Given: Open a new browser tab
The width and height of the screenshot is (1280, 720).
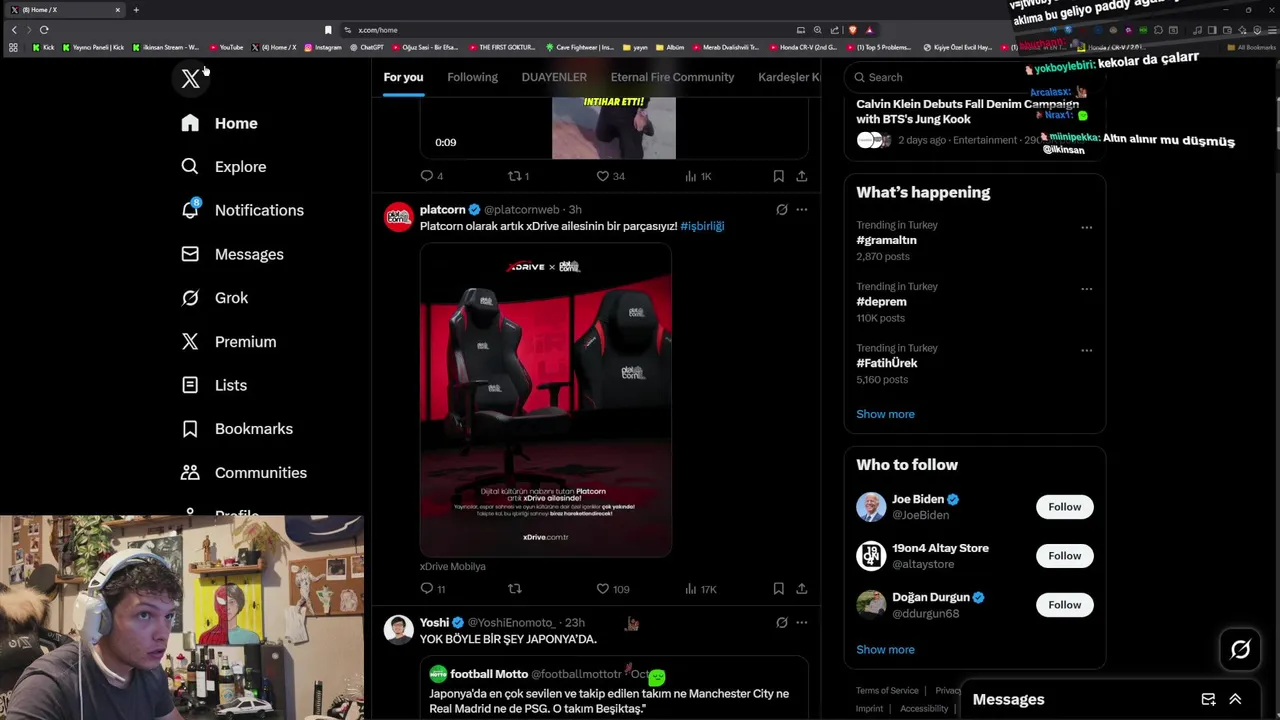Looking at the screenshot, I should point(136,10).
